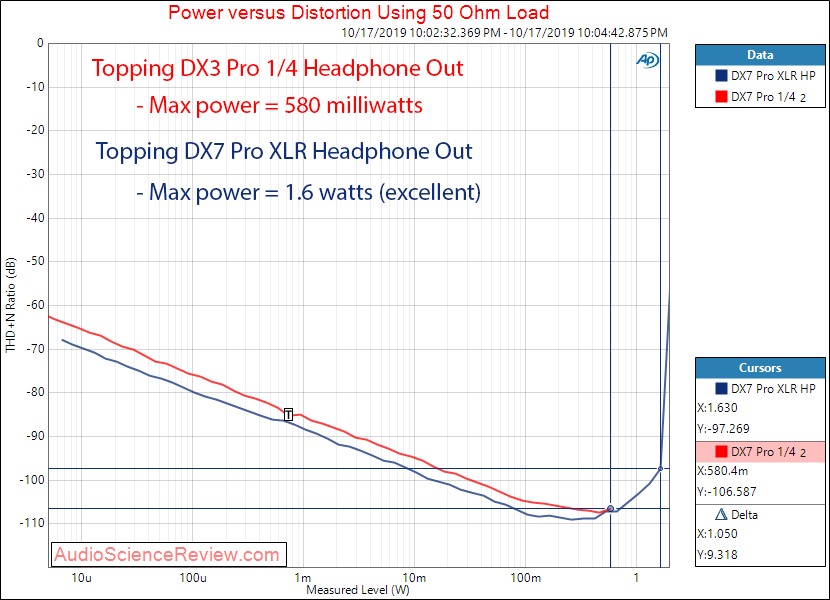
Task: Click the Measured Level (W) axis label
Action: pos(358,590)
